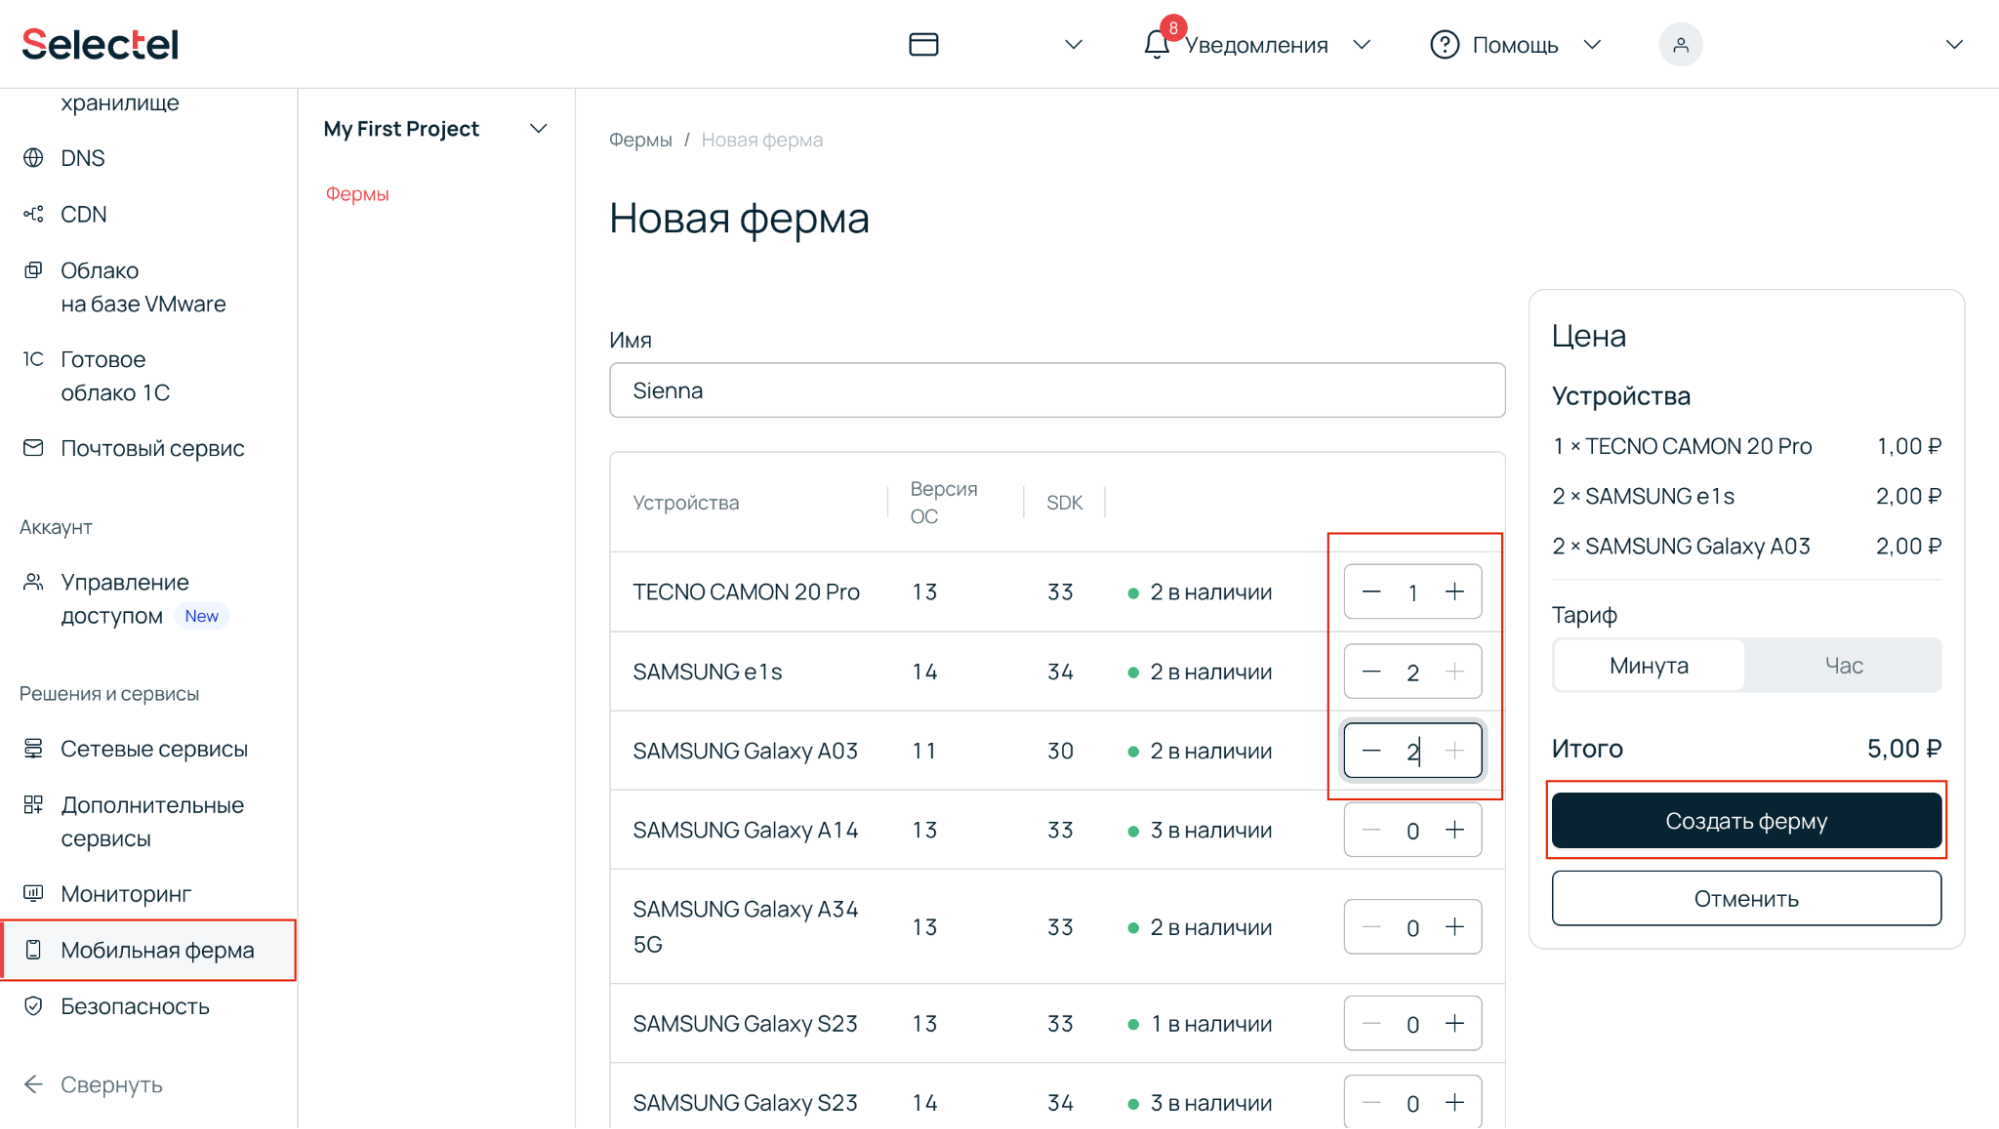Add one SAMSUNG Galaxy A14 device
The width and height of the screenshot is (1999, 1129).
pyautogui.click(x=1455, y=830)
